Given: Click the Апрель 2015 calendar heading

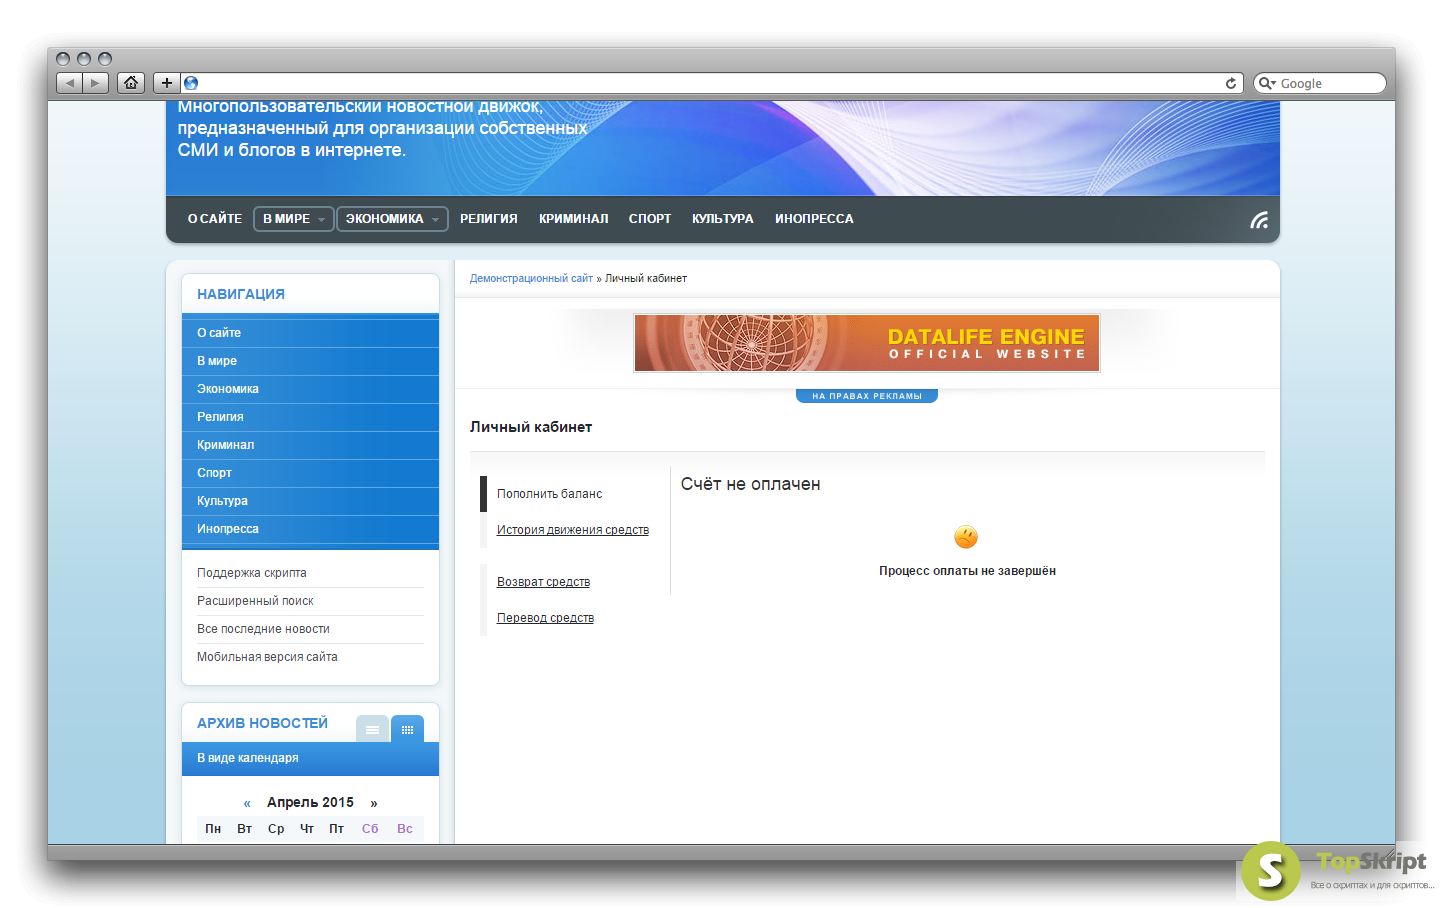Looking at the screenshot, I should 310,802.
